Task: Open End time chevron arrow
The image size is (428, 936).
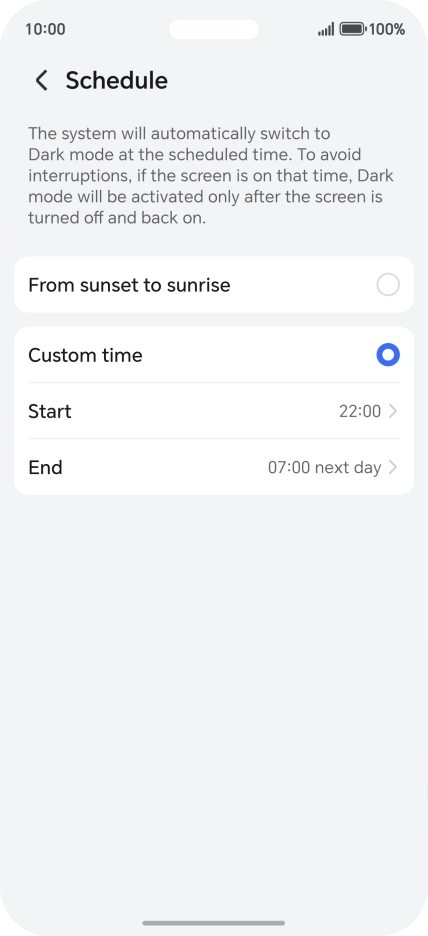Action: [393, 467]
